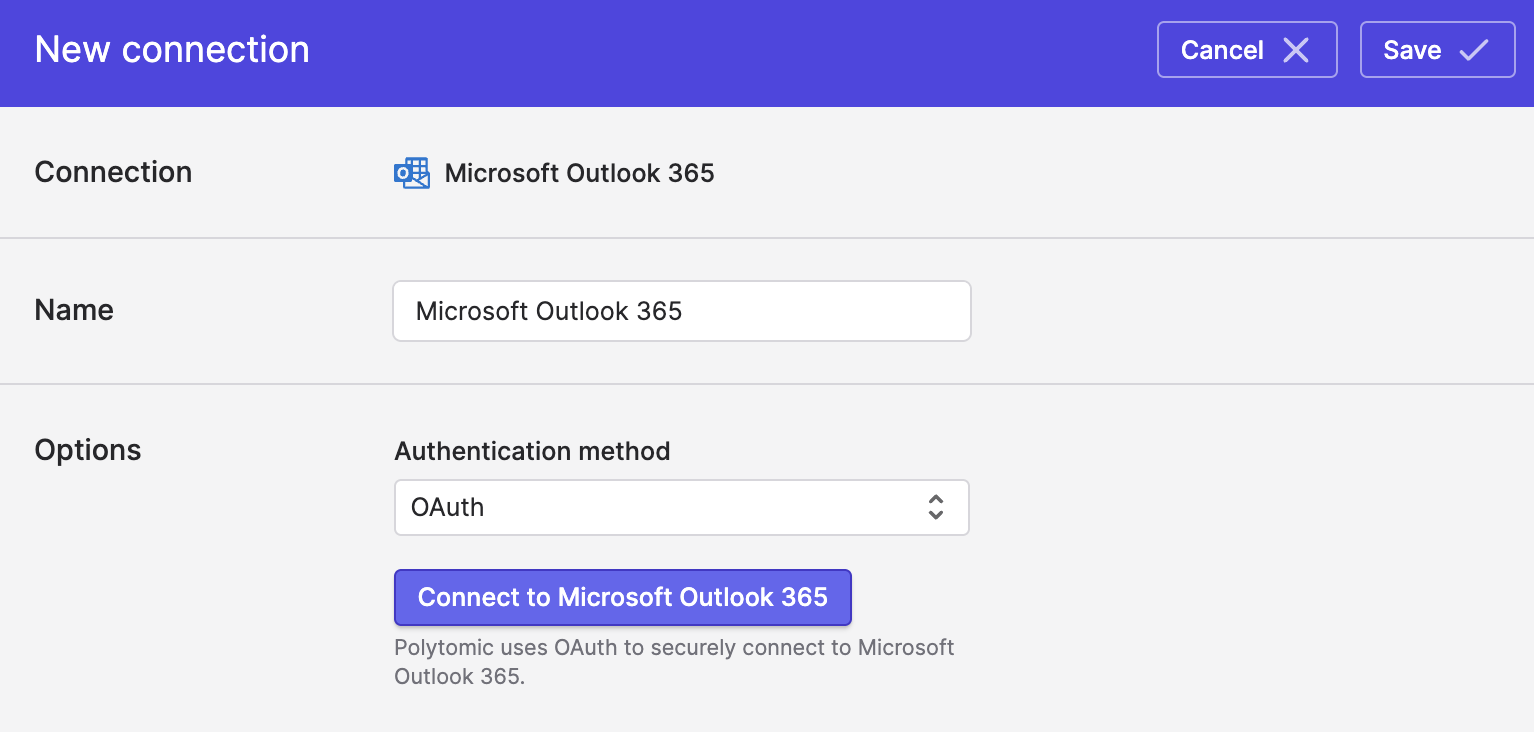Viewport: 1534px width, 732px height.
Task: Click the checkmark icon in Save button
Action: (1474, 50)
